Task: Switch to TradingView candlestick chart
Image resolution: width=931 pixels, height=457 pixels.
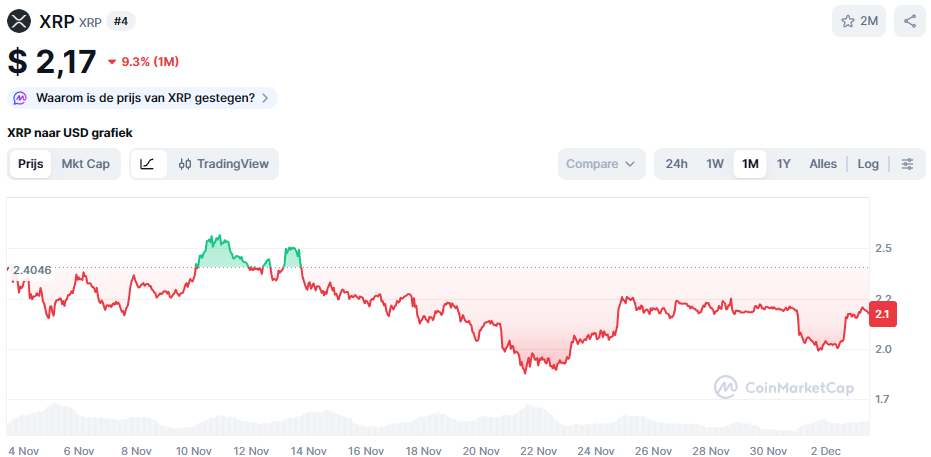Action: pos(223,164)
